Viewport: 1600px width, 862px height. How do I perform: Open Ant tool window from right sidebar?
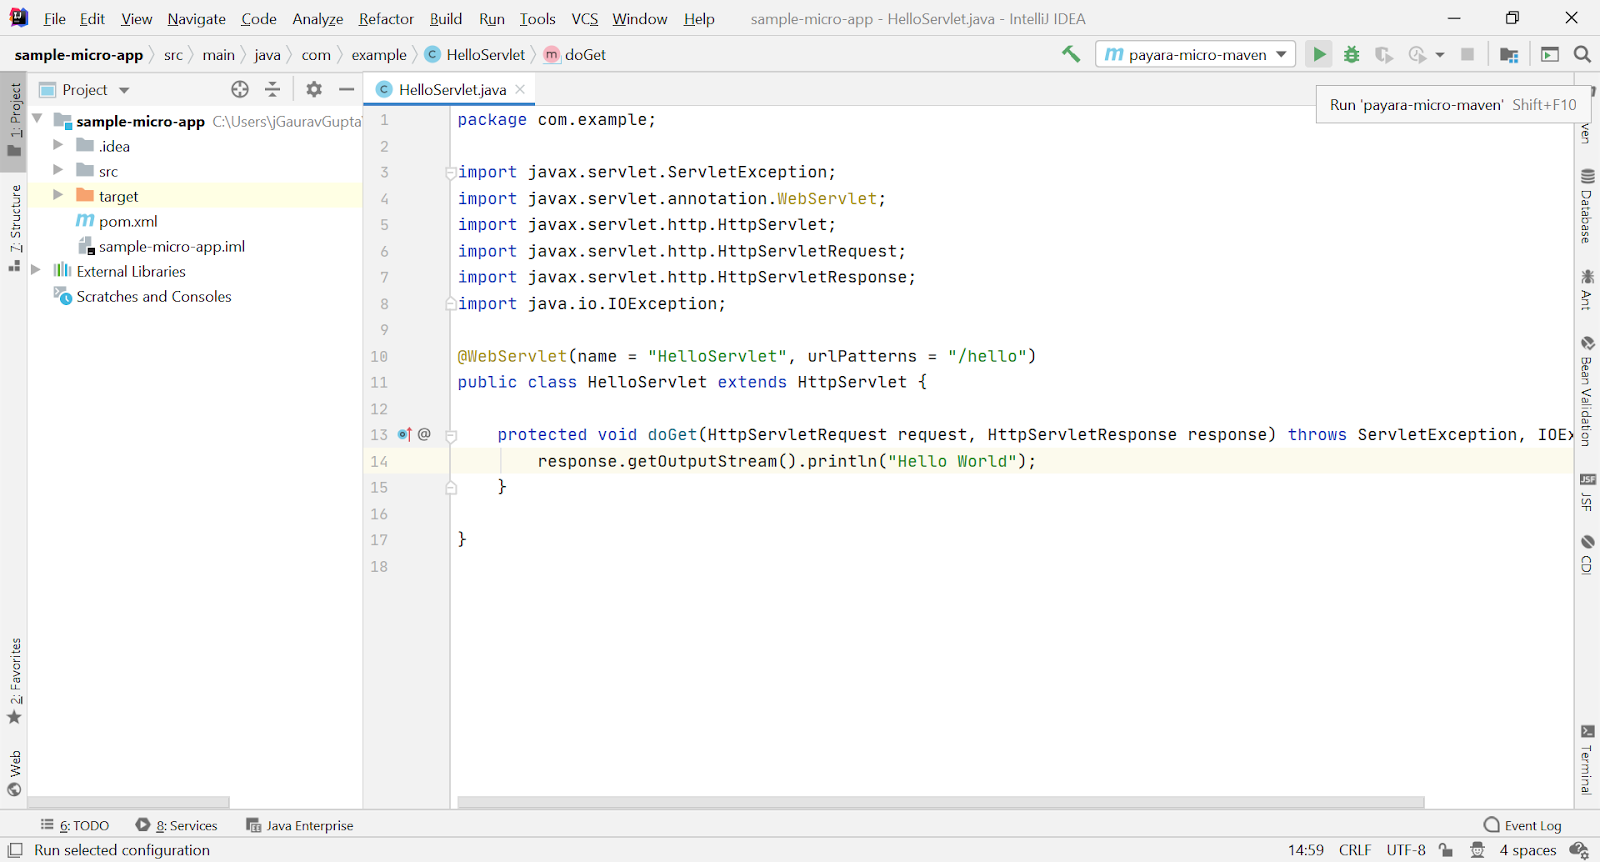point(1587,289)
